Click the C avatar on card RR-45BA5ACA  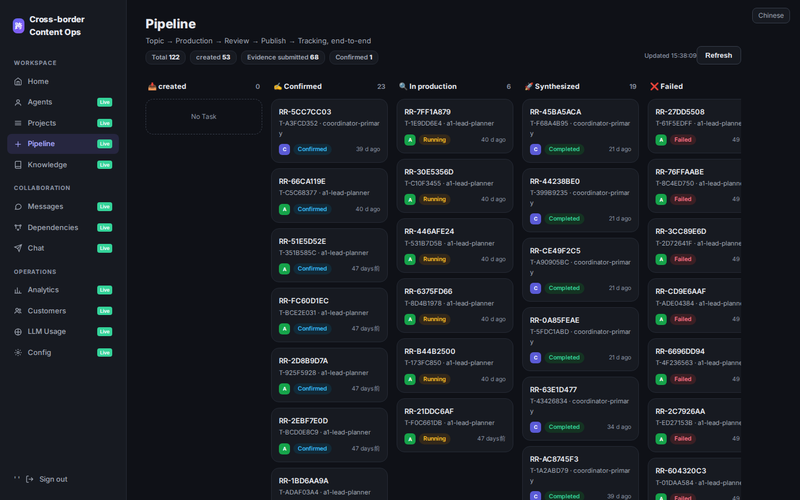[535, 149]
